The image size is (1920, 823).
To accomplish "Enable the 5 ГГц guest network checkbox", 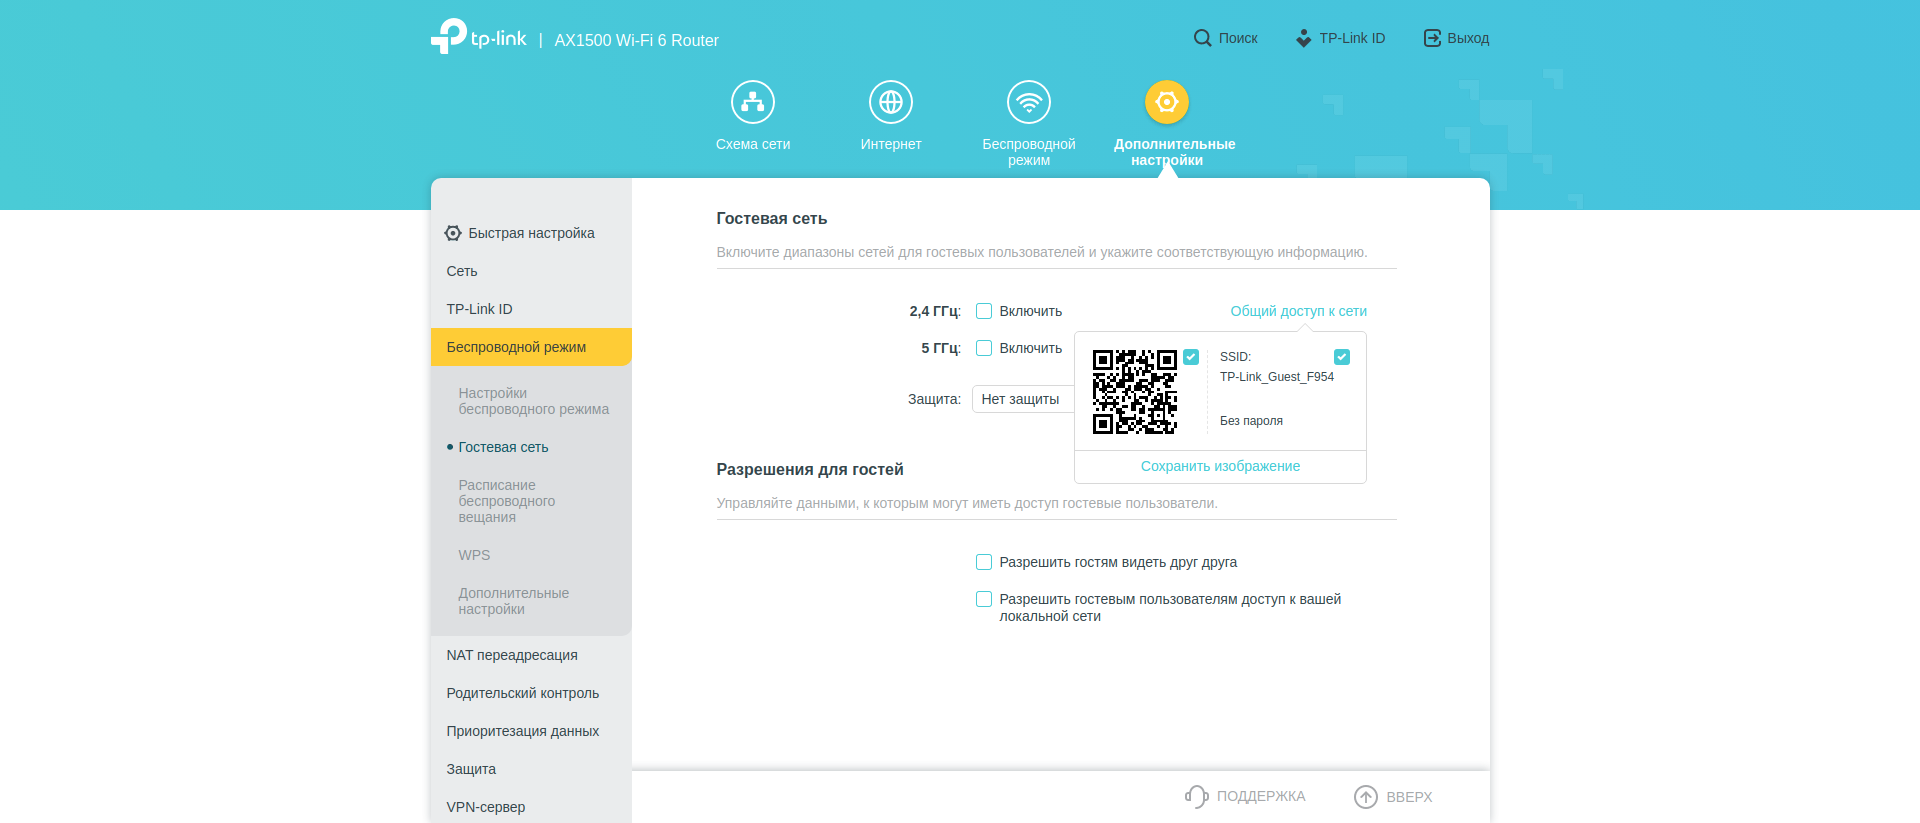I will pyautogui.click(x=984, y=348).
